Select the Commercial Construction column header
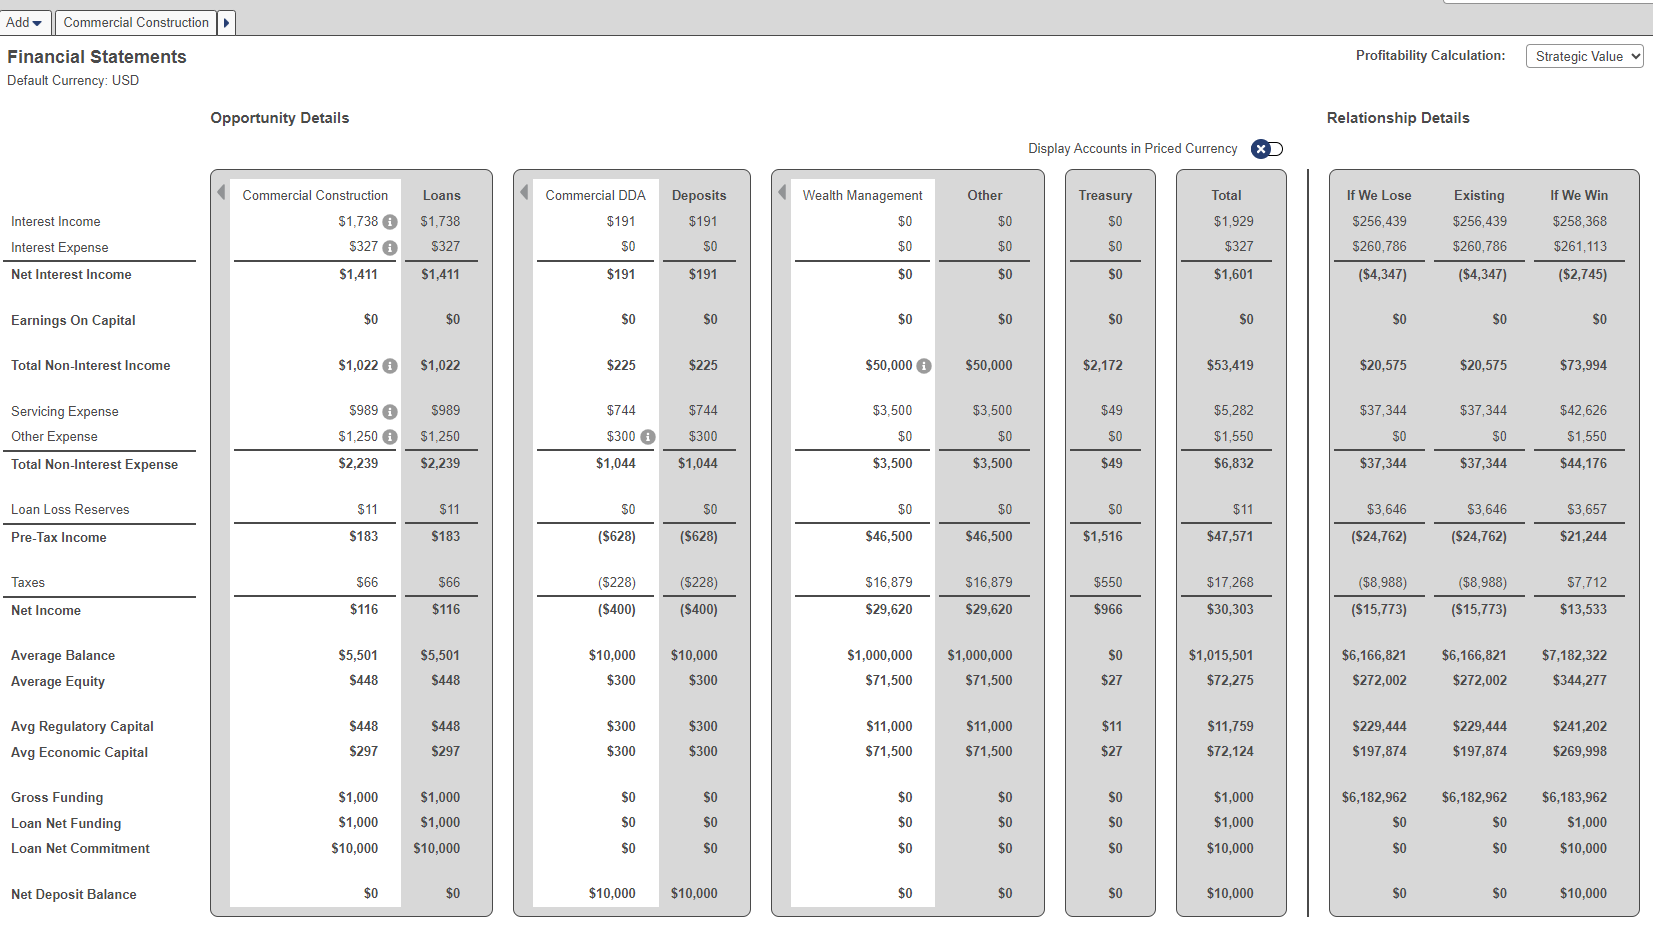 tap(315, 195)
